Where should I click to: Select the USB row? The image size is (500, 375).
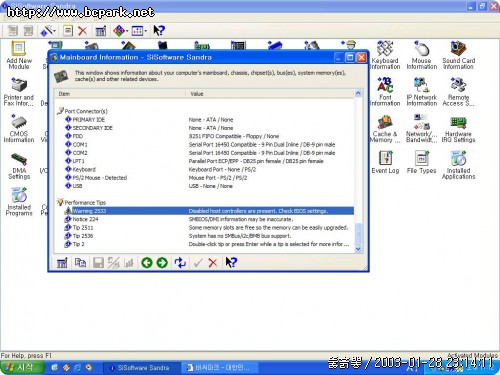[x=204, y=186]
